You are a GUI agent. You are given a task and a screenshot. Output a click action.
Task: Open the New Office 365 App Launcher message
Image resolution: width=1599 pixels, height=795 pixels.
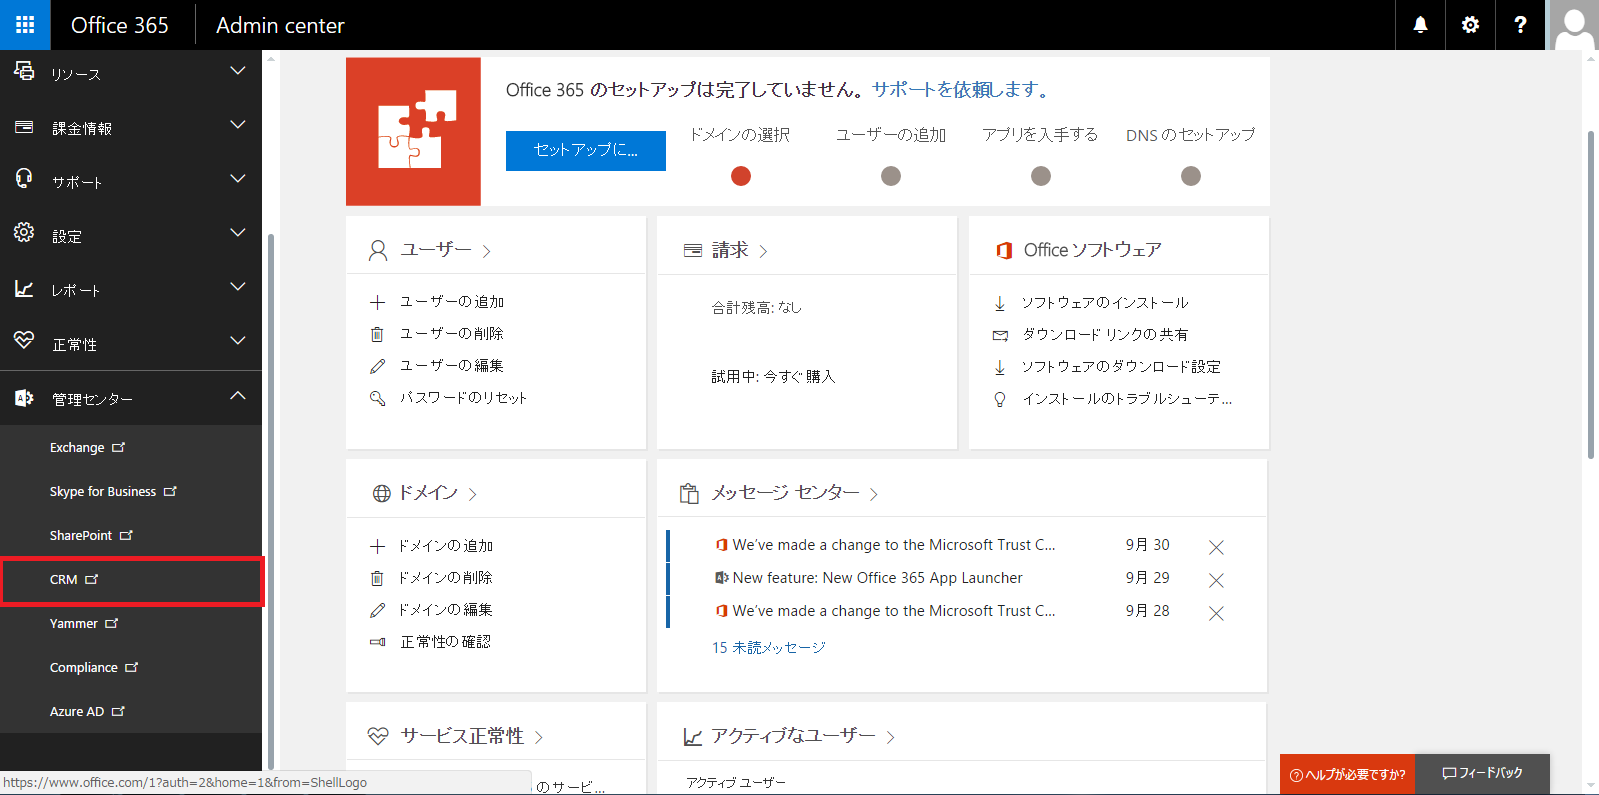pos(877,578)
